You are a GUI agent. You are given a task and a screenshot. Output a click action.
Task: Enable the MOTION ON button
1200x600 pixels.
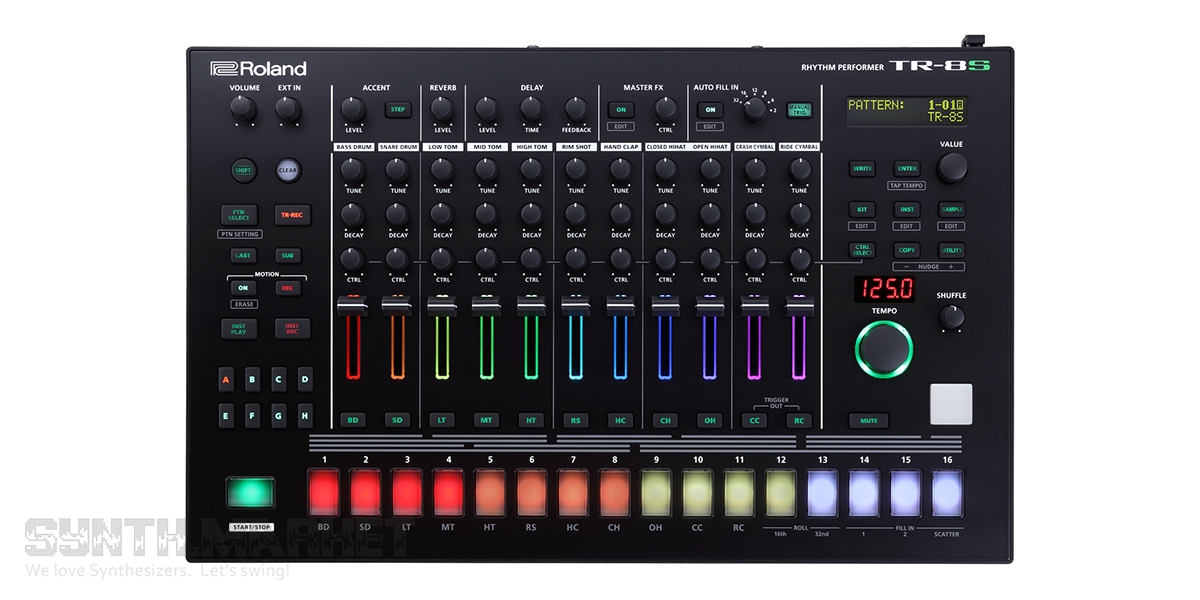(242, 288)
